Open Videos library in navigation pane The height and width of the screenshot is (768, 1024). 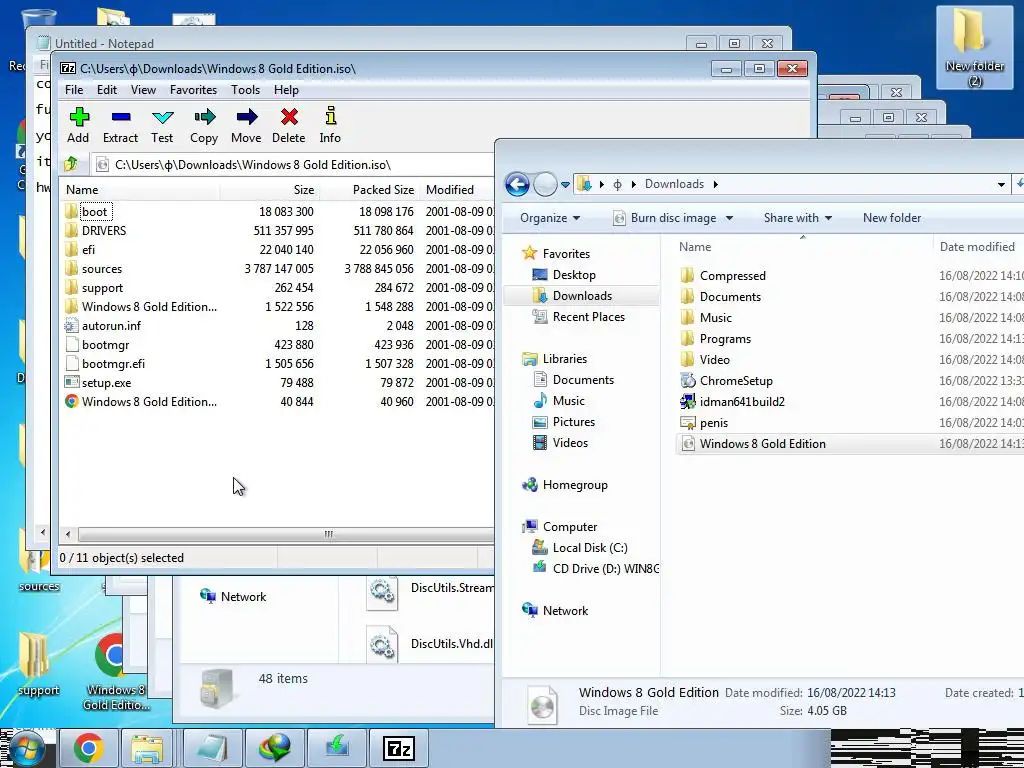tap(560, 443)
